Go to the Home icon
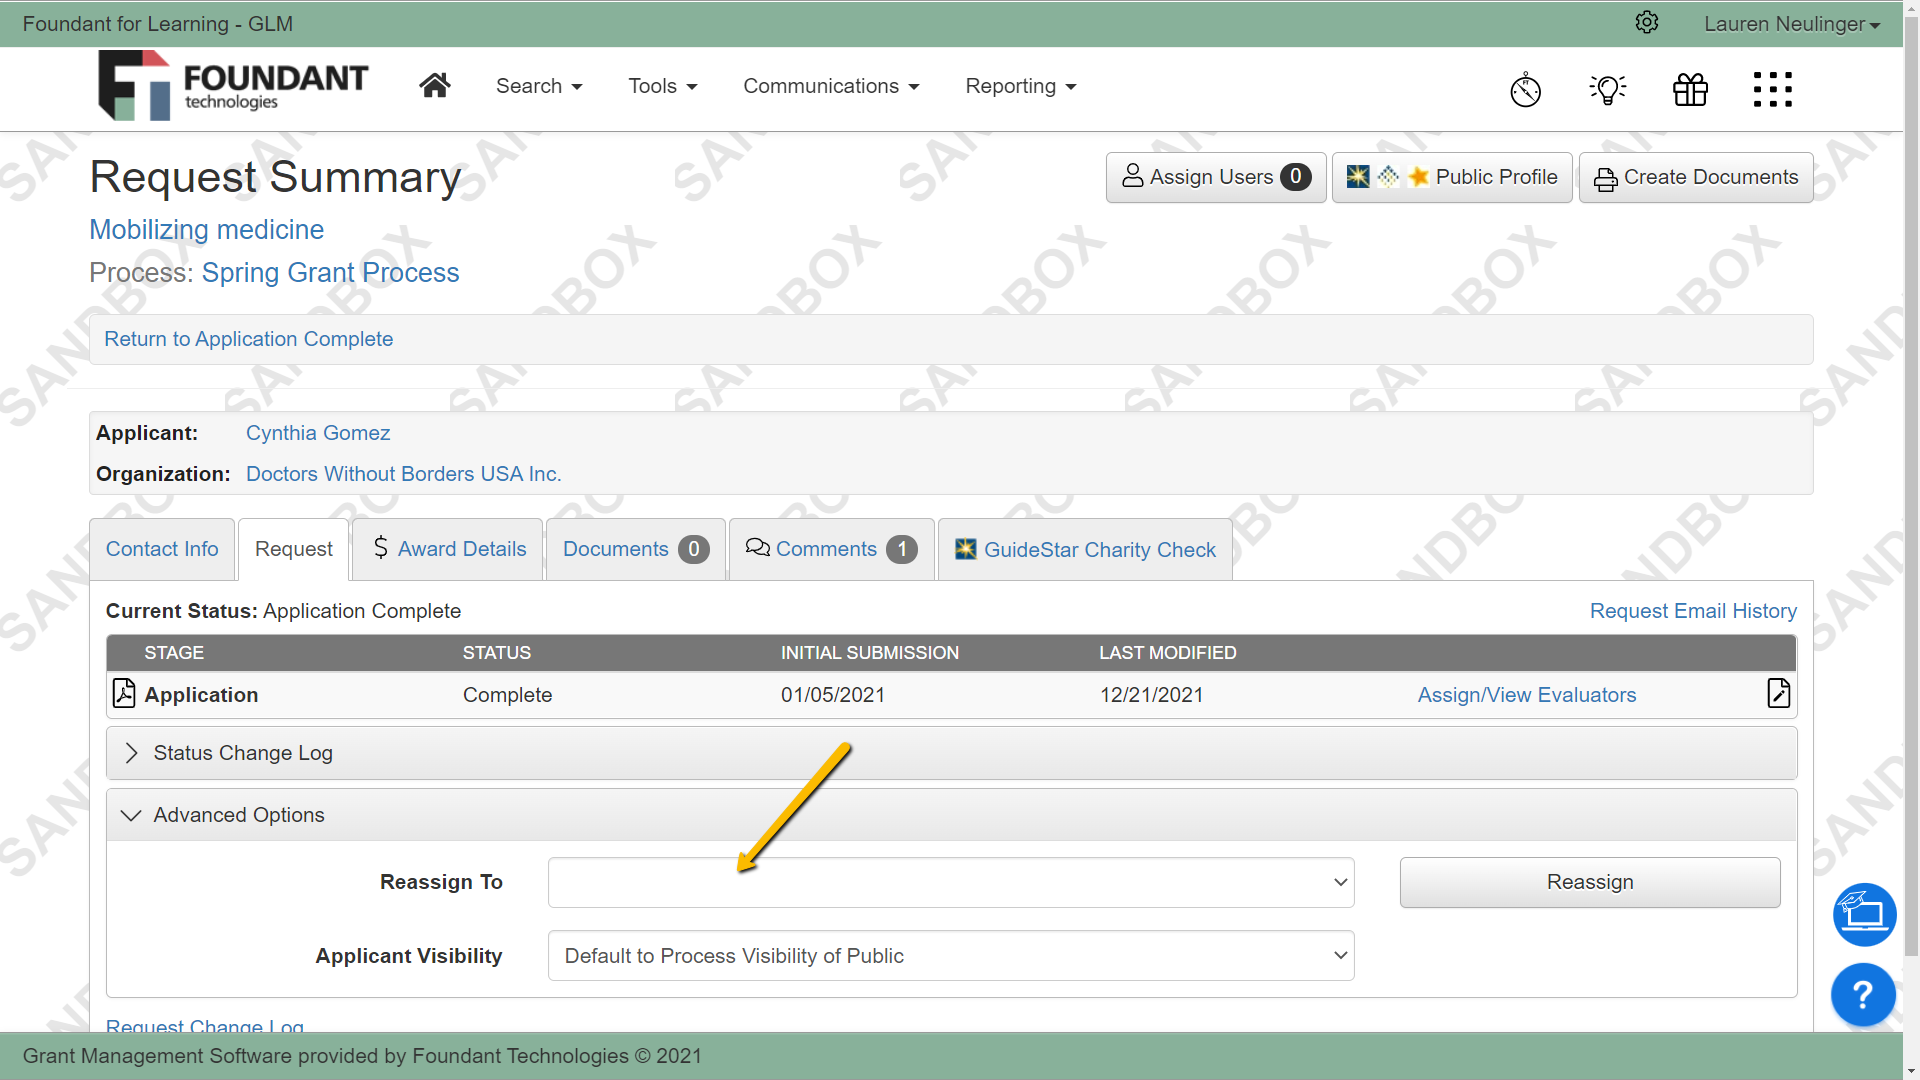 pyautogui.click(x=435, y=86)
